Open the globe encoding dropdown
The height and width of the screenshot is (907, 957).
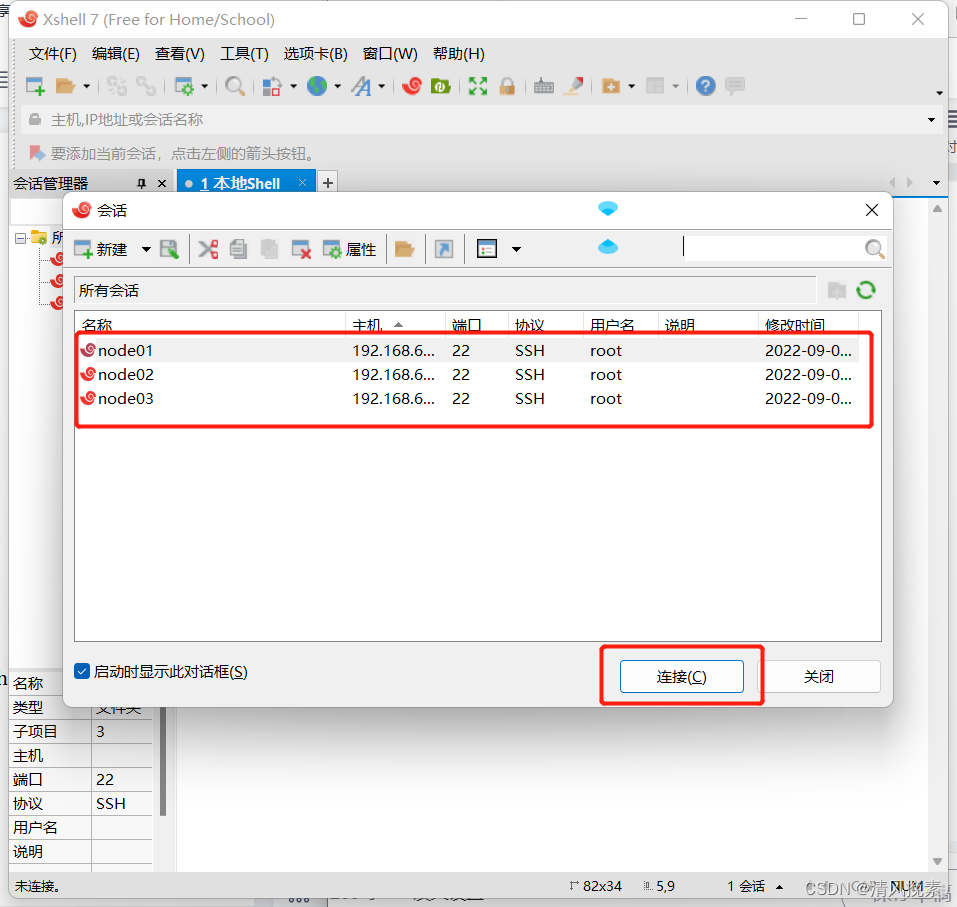point(336,86)
